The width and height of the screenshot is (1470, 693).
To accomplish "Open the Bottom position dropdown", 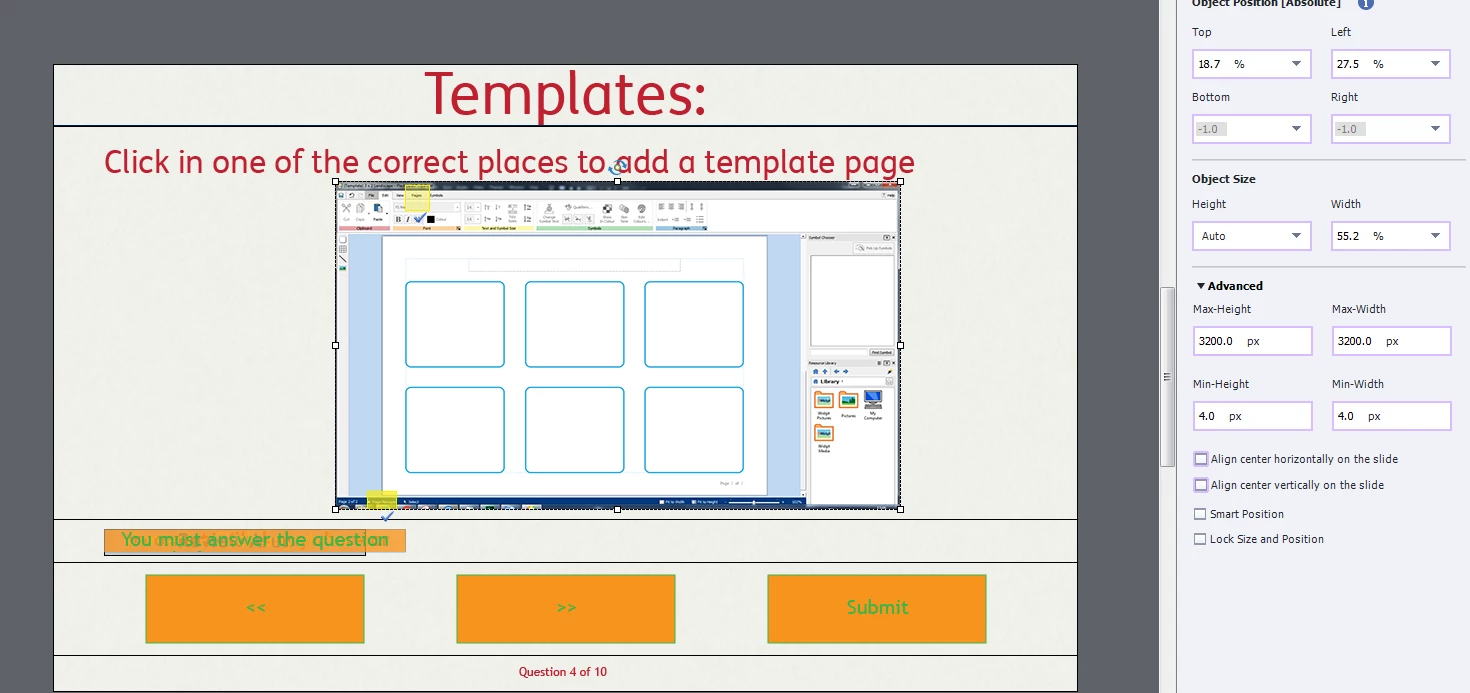I will [x=1296, y=129].
